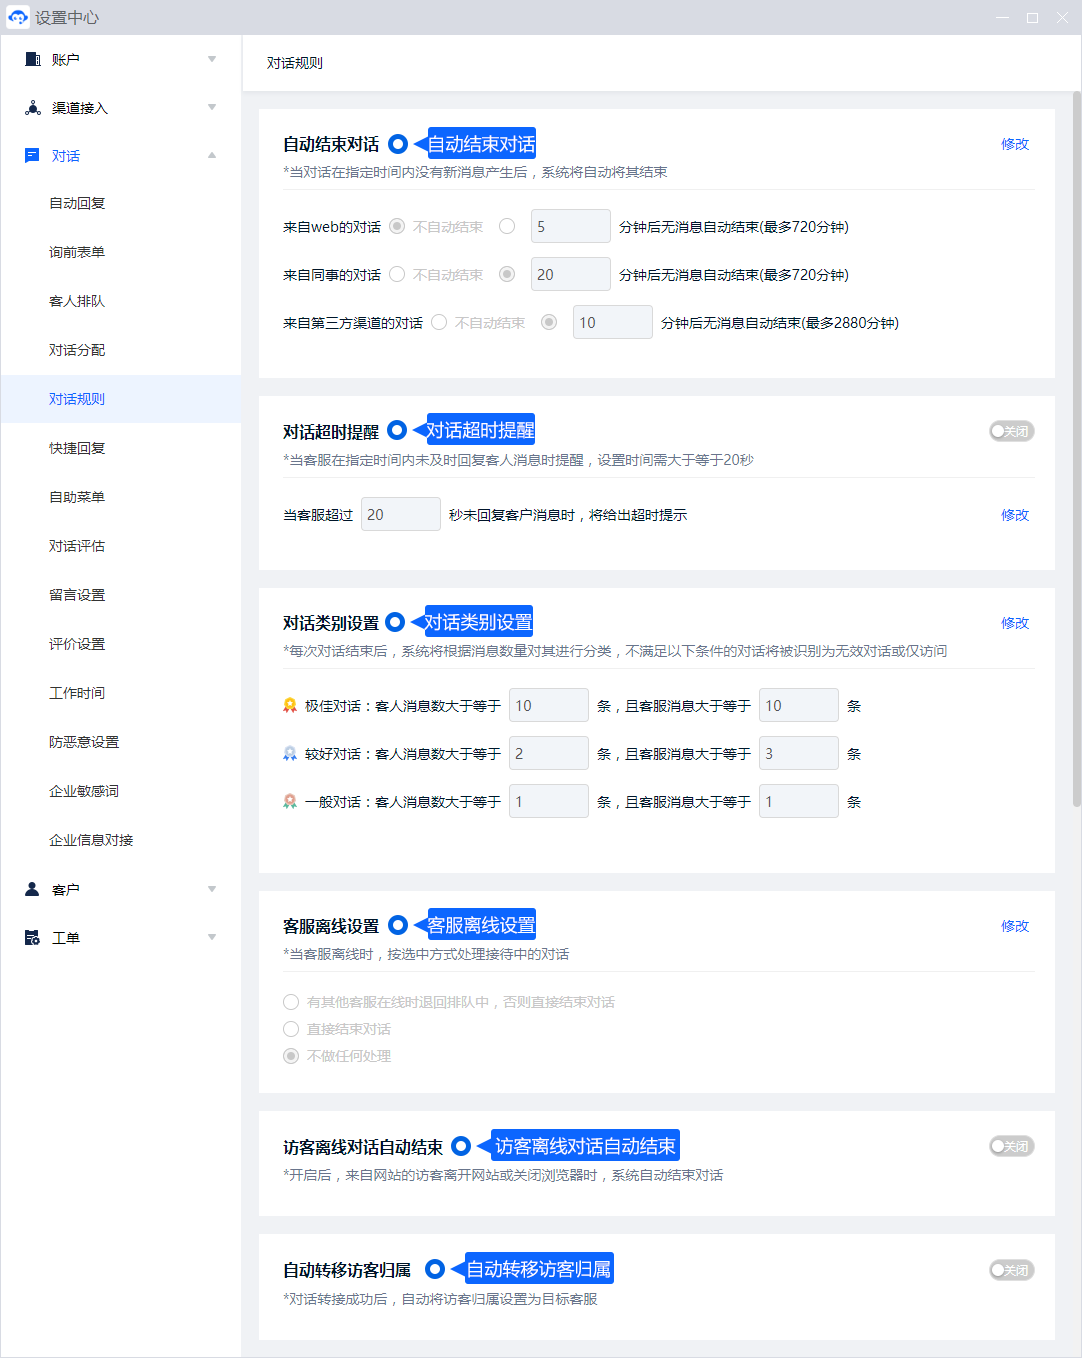Collapse the 对话 section arrow
The height and width of the screenshot is (1358, 1082).
point(212,156)
